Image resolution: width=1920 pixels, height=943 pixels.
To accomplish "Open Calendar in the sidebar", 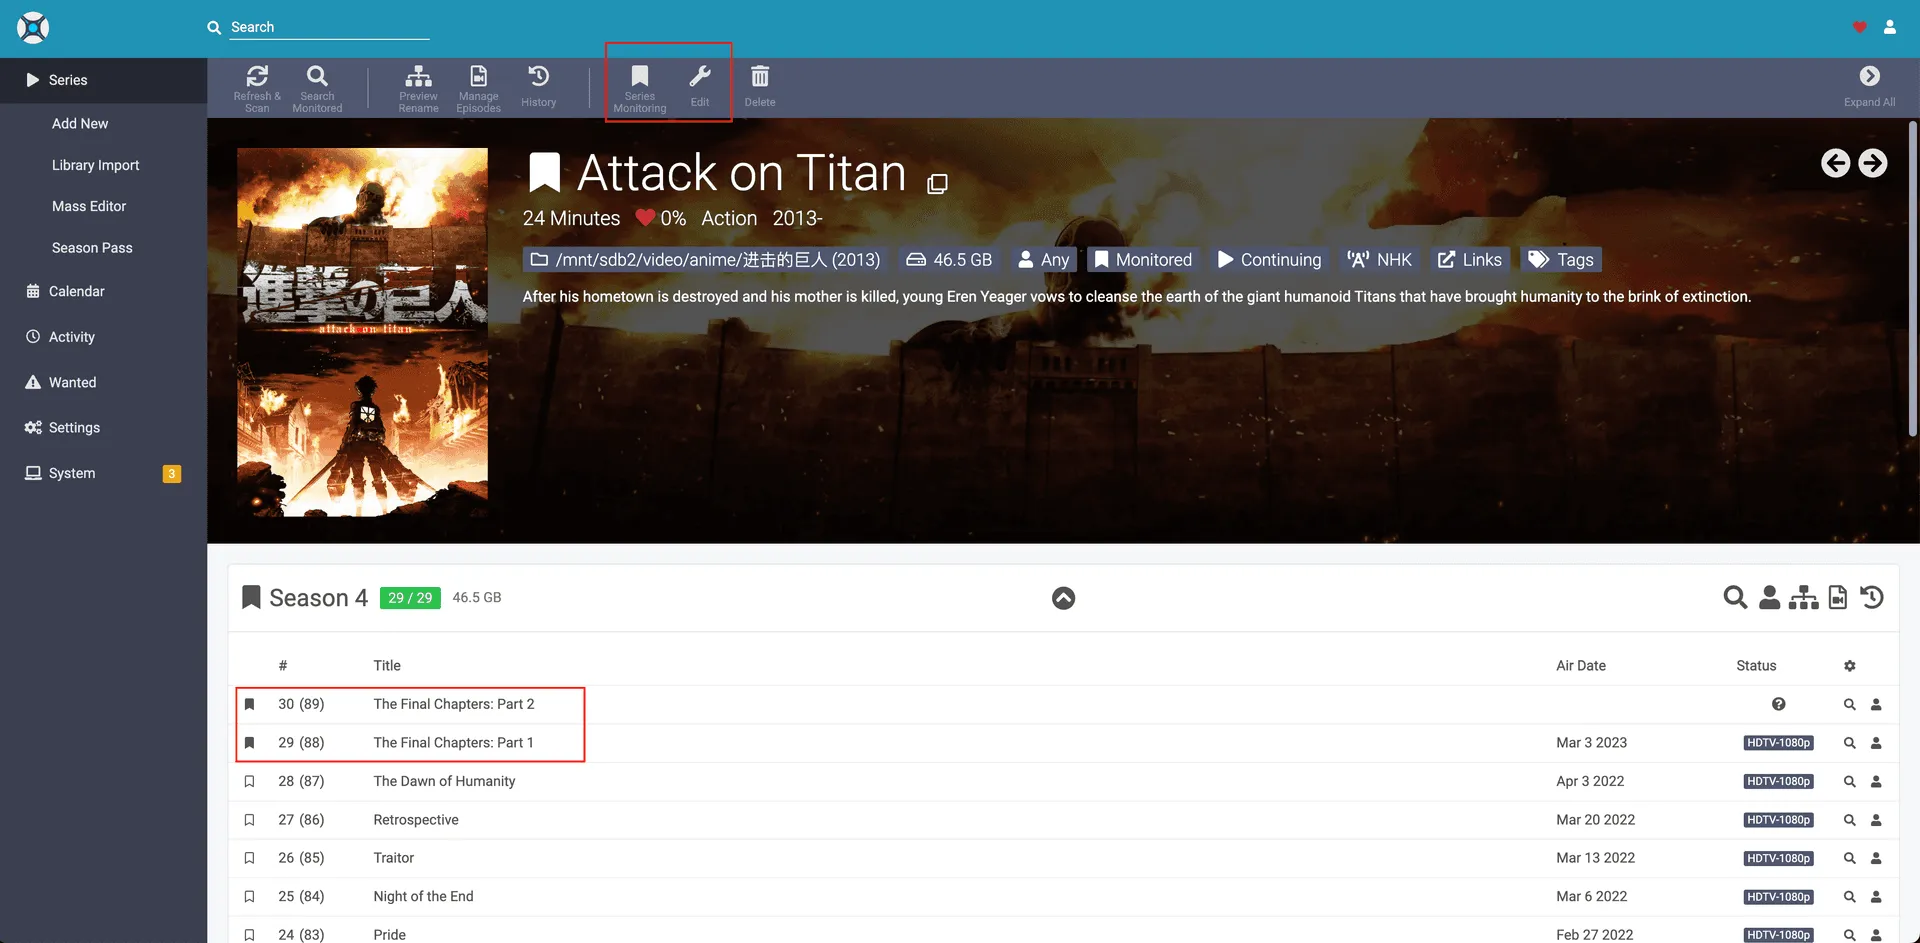I will 76,291.
